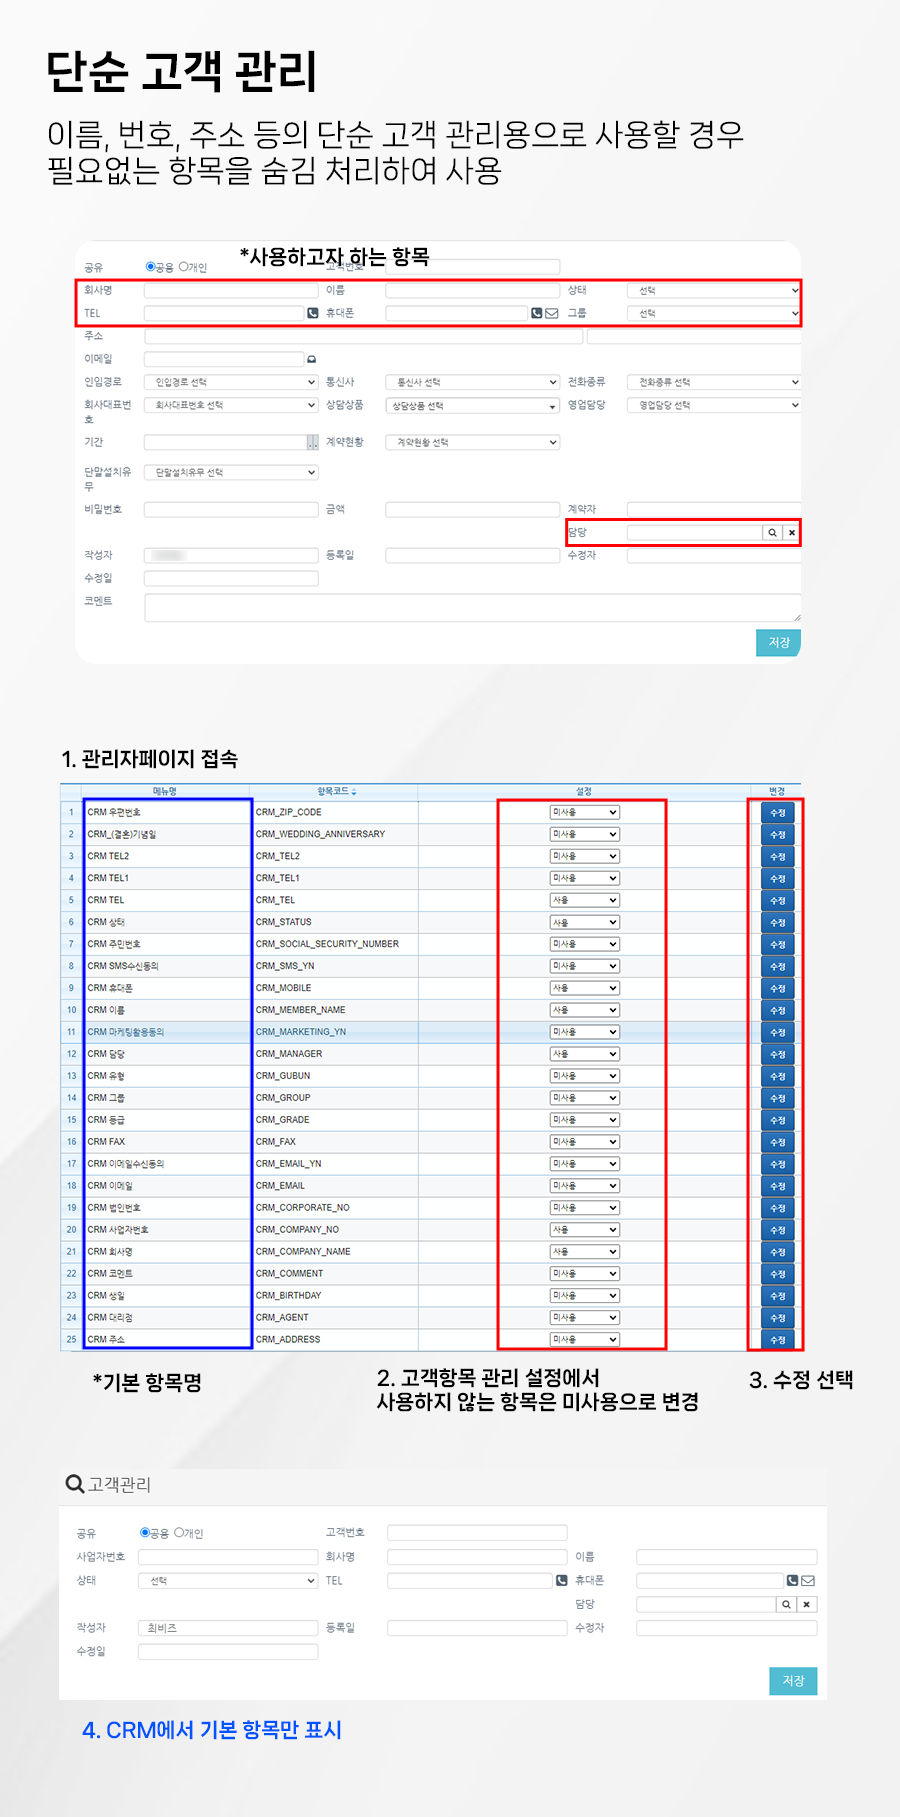Open the 상태 dropdown in the upper form
The image size is (900, 1817).
714,290
